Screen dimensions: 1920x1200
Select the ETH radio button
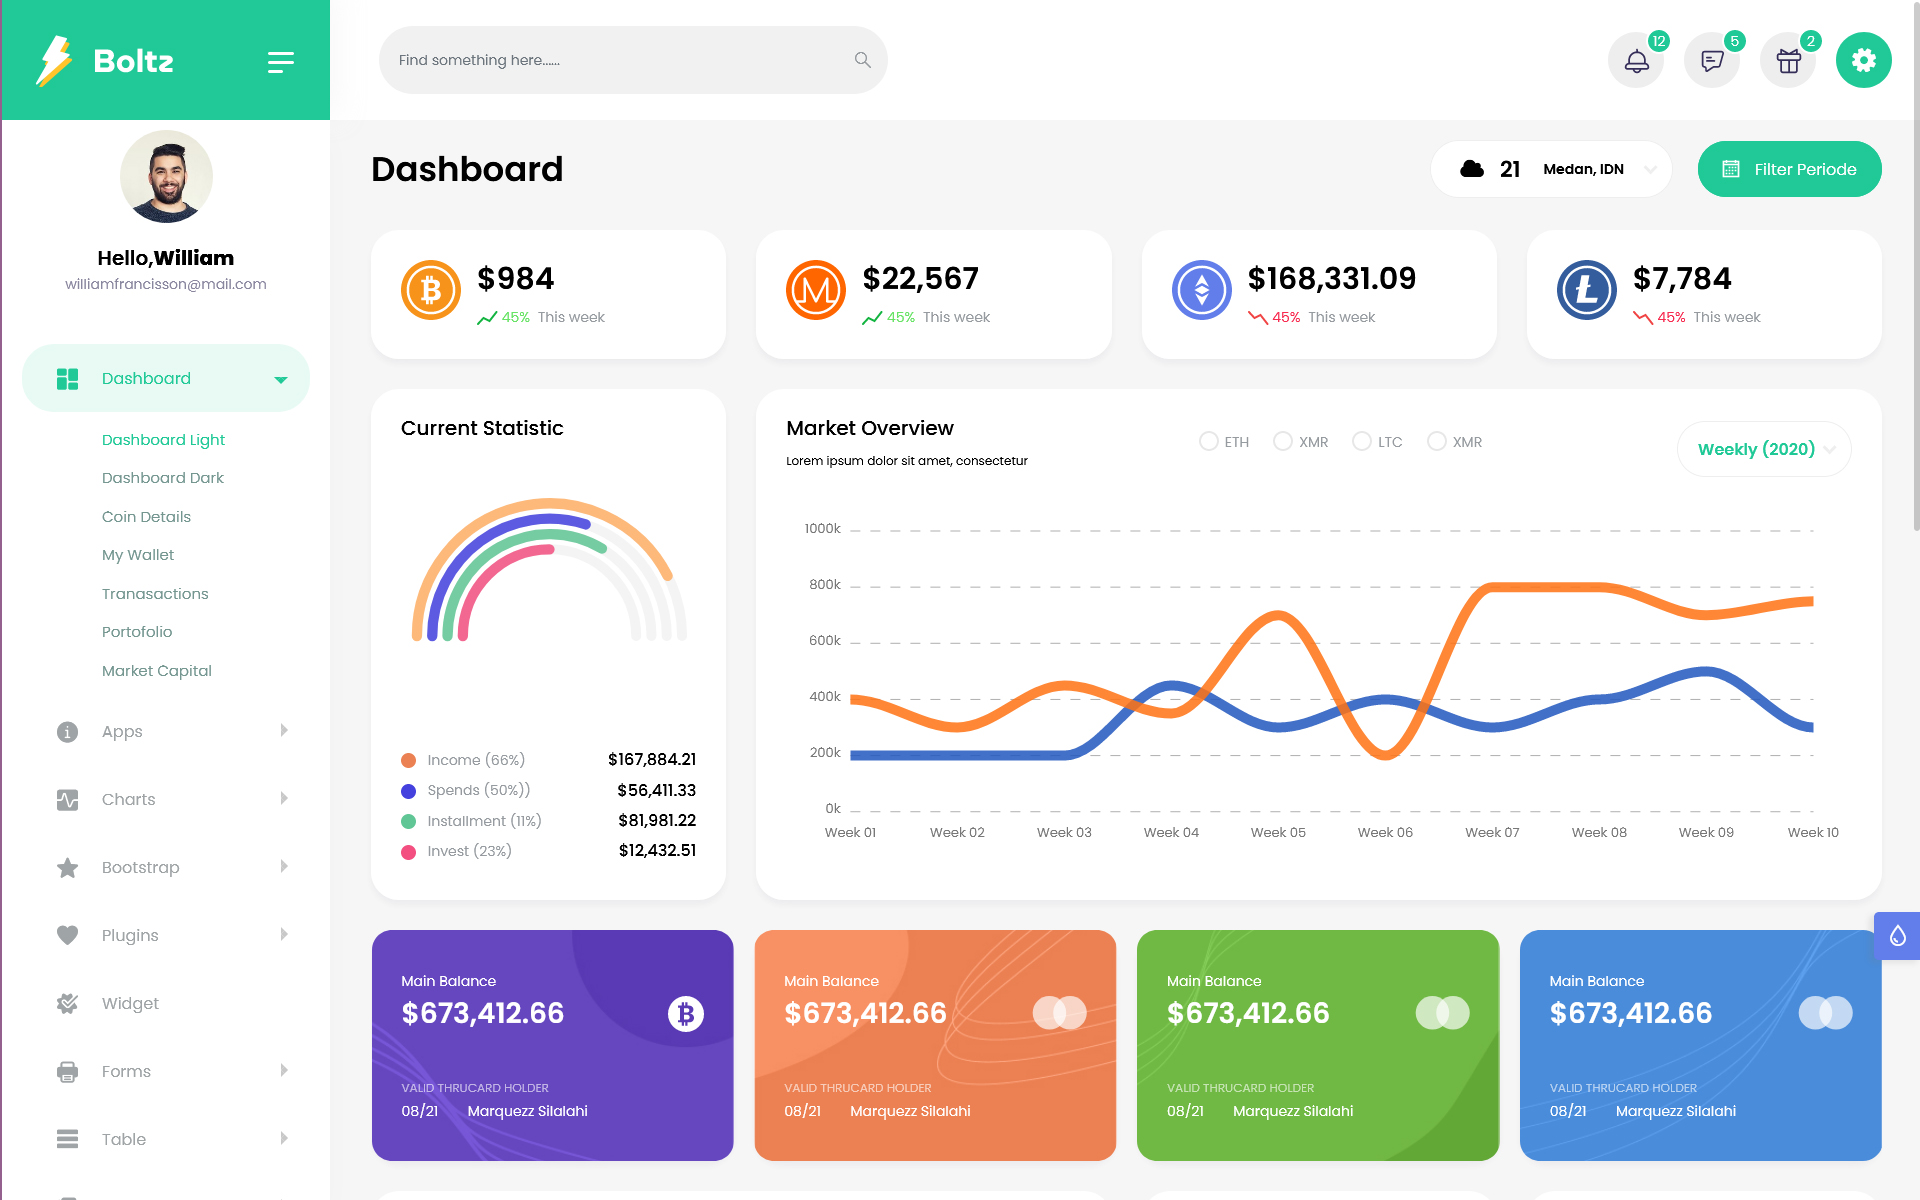[x=1208, y=441]
